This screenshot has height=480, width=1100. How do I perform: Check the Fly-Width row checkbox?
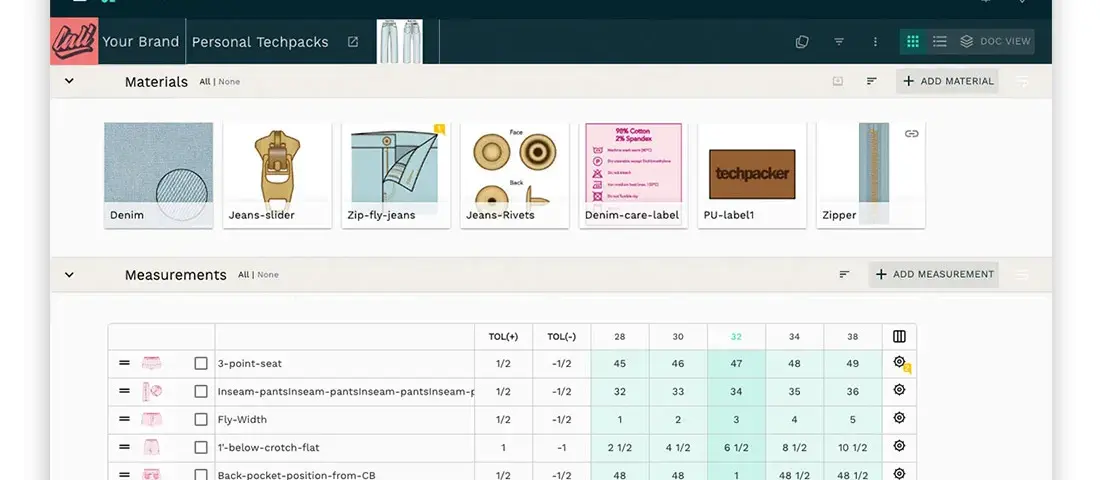201,420
